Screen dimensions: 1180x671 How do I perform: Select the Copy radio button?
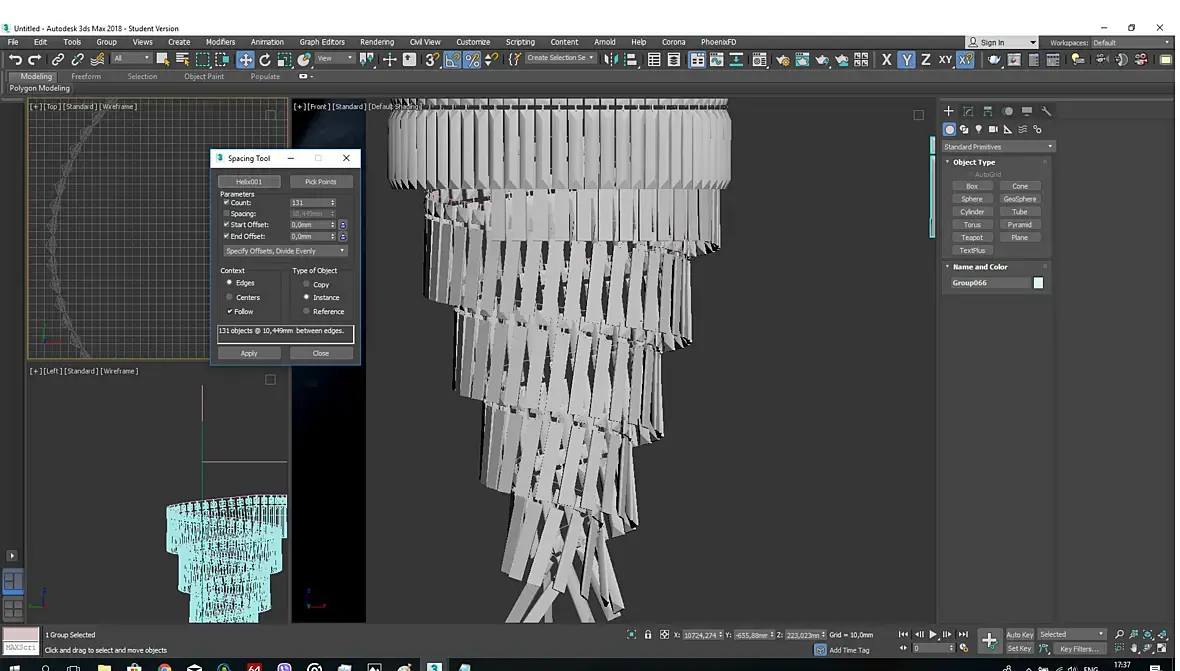307,284
